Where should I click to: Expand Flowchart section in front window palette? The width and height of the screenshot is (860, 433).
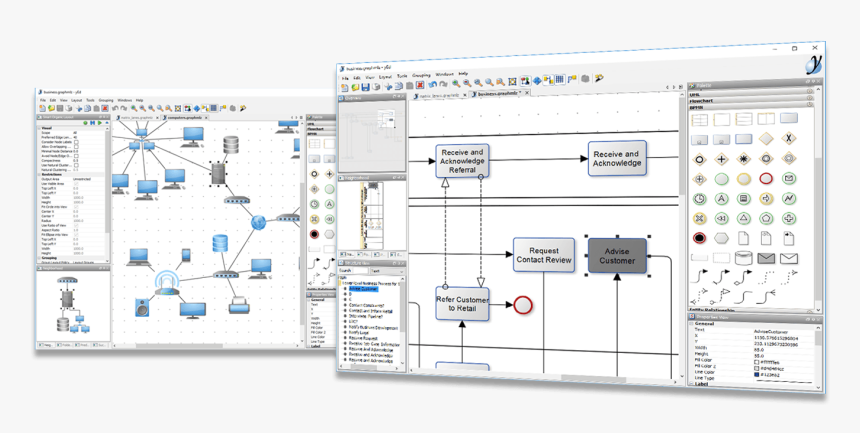(x=751, y=100)
